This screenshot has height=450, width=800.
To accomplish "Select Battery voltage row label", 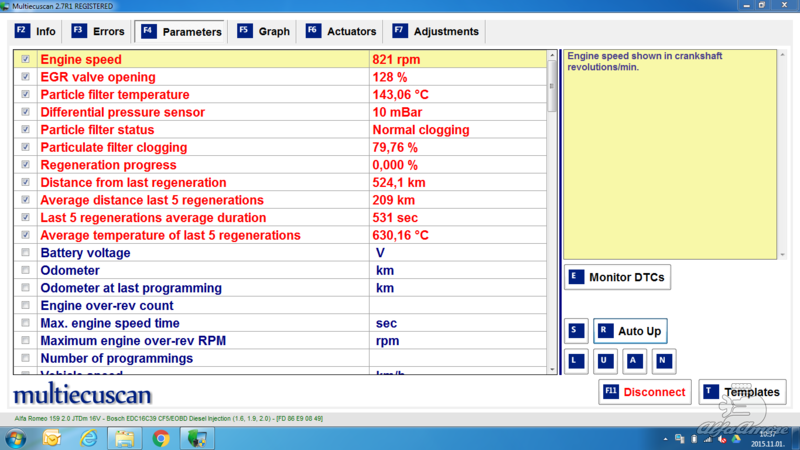I will click(85, 253).
